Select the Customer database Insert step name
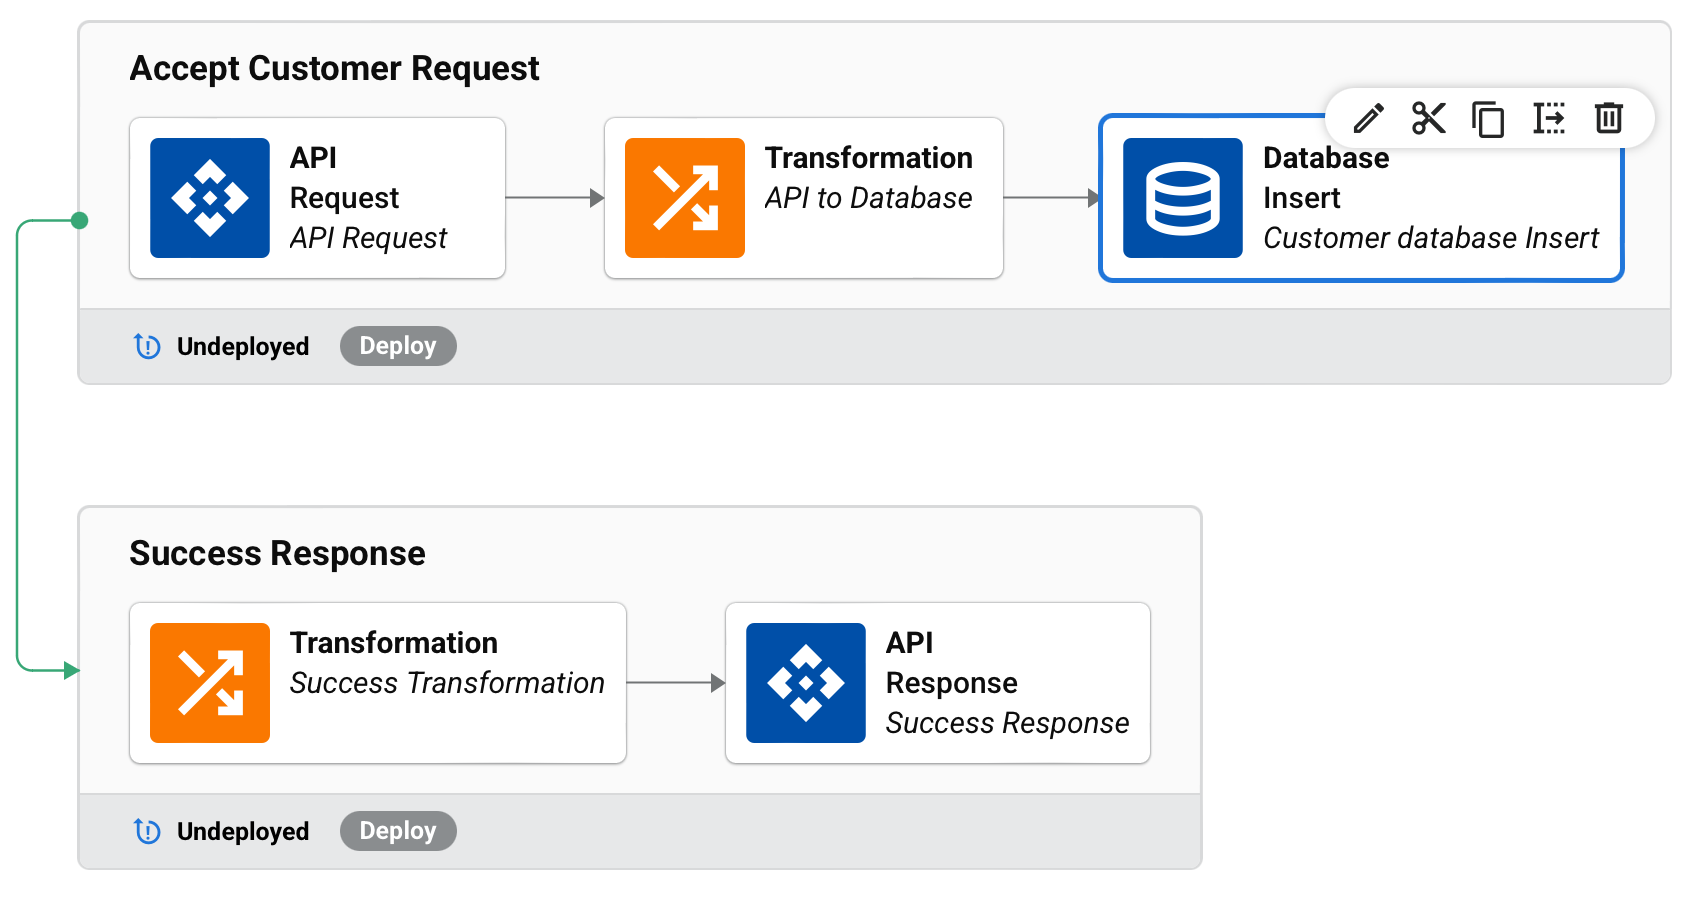 [x=1430, y=238]
